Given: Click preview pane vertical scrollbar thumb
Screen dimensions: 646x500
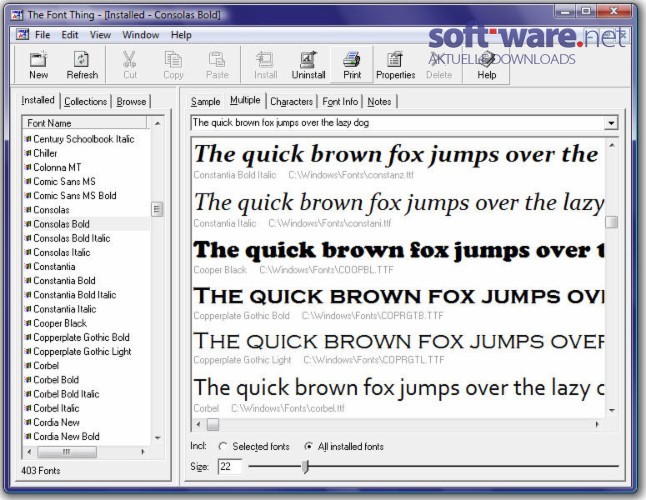Looking at the screenshot, I should (612, 222).
